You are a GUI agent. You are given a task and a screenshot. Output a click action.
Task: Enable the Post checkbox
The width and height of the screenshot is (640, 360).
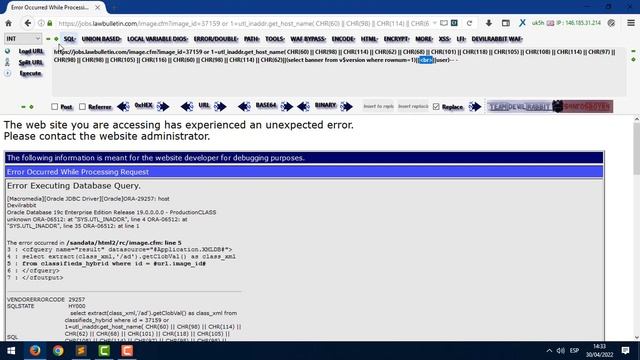click(55, 107)
